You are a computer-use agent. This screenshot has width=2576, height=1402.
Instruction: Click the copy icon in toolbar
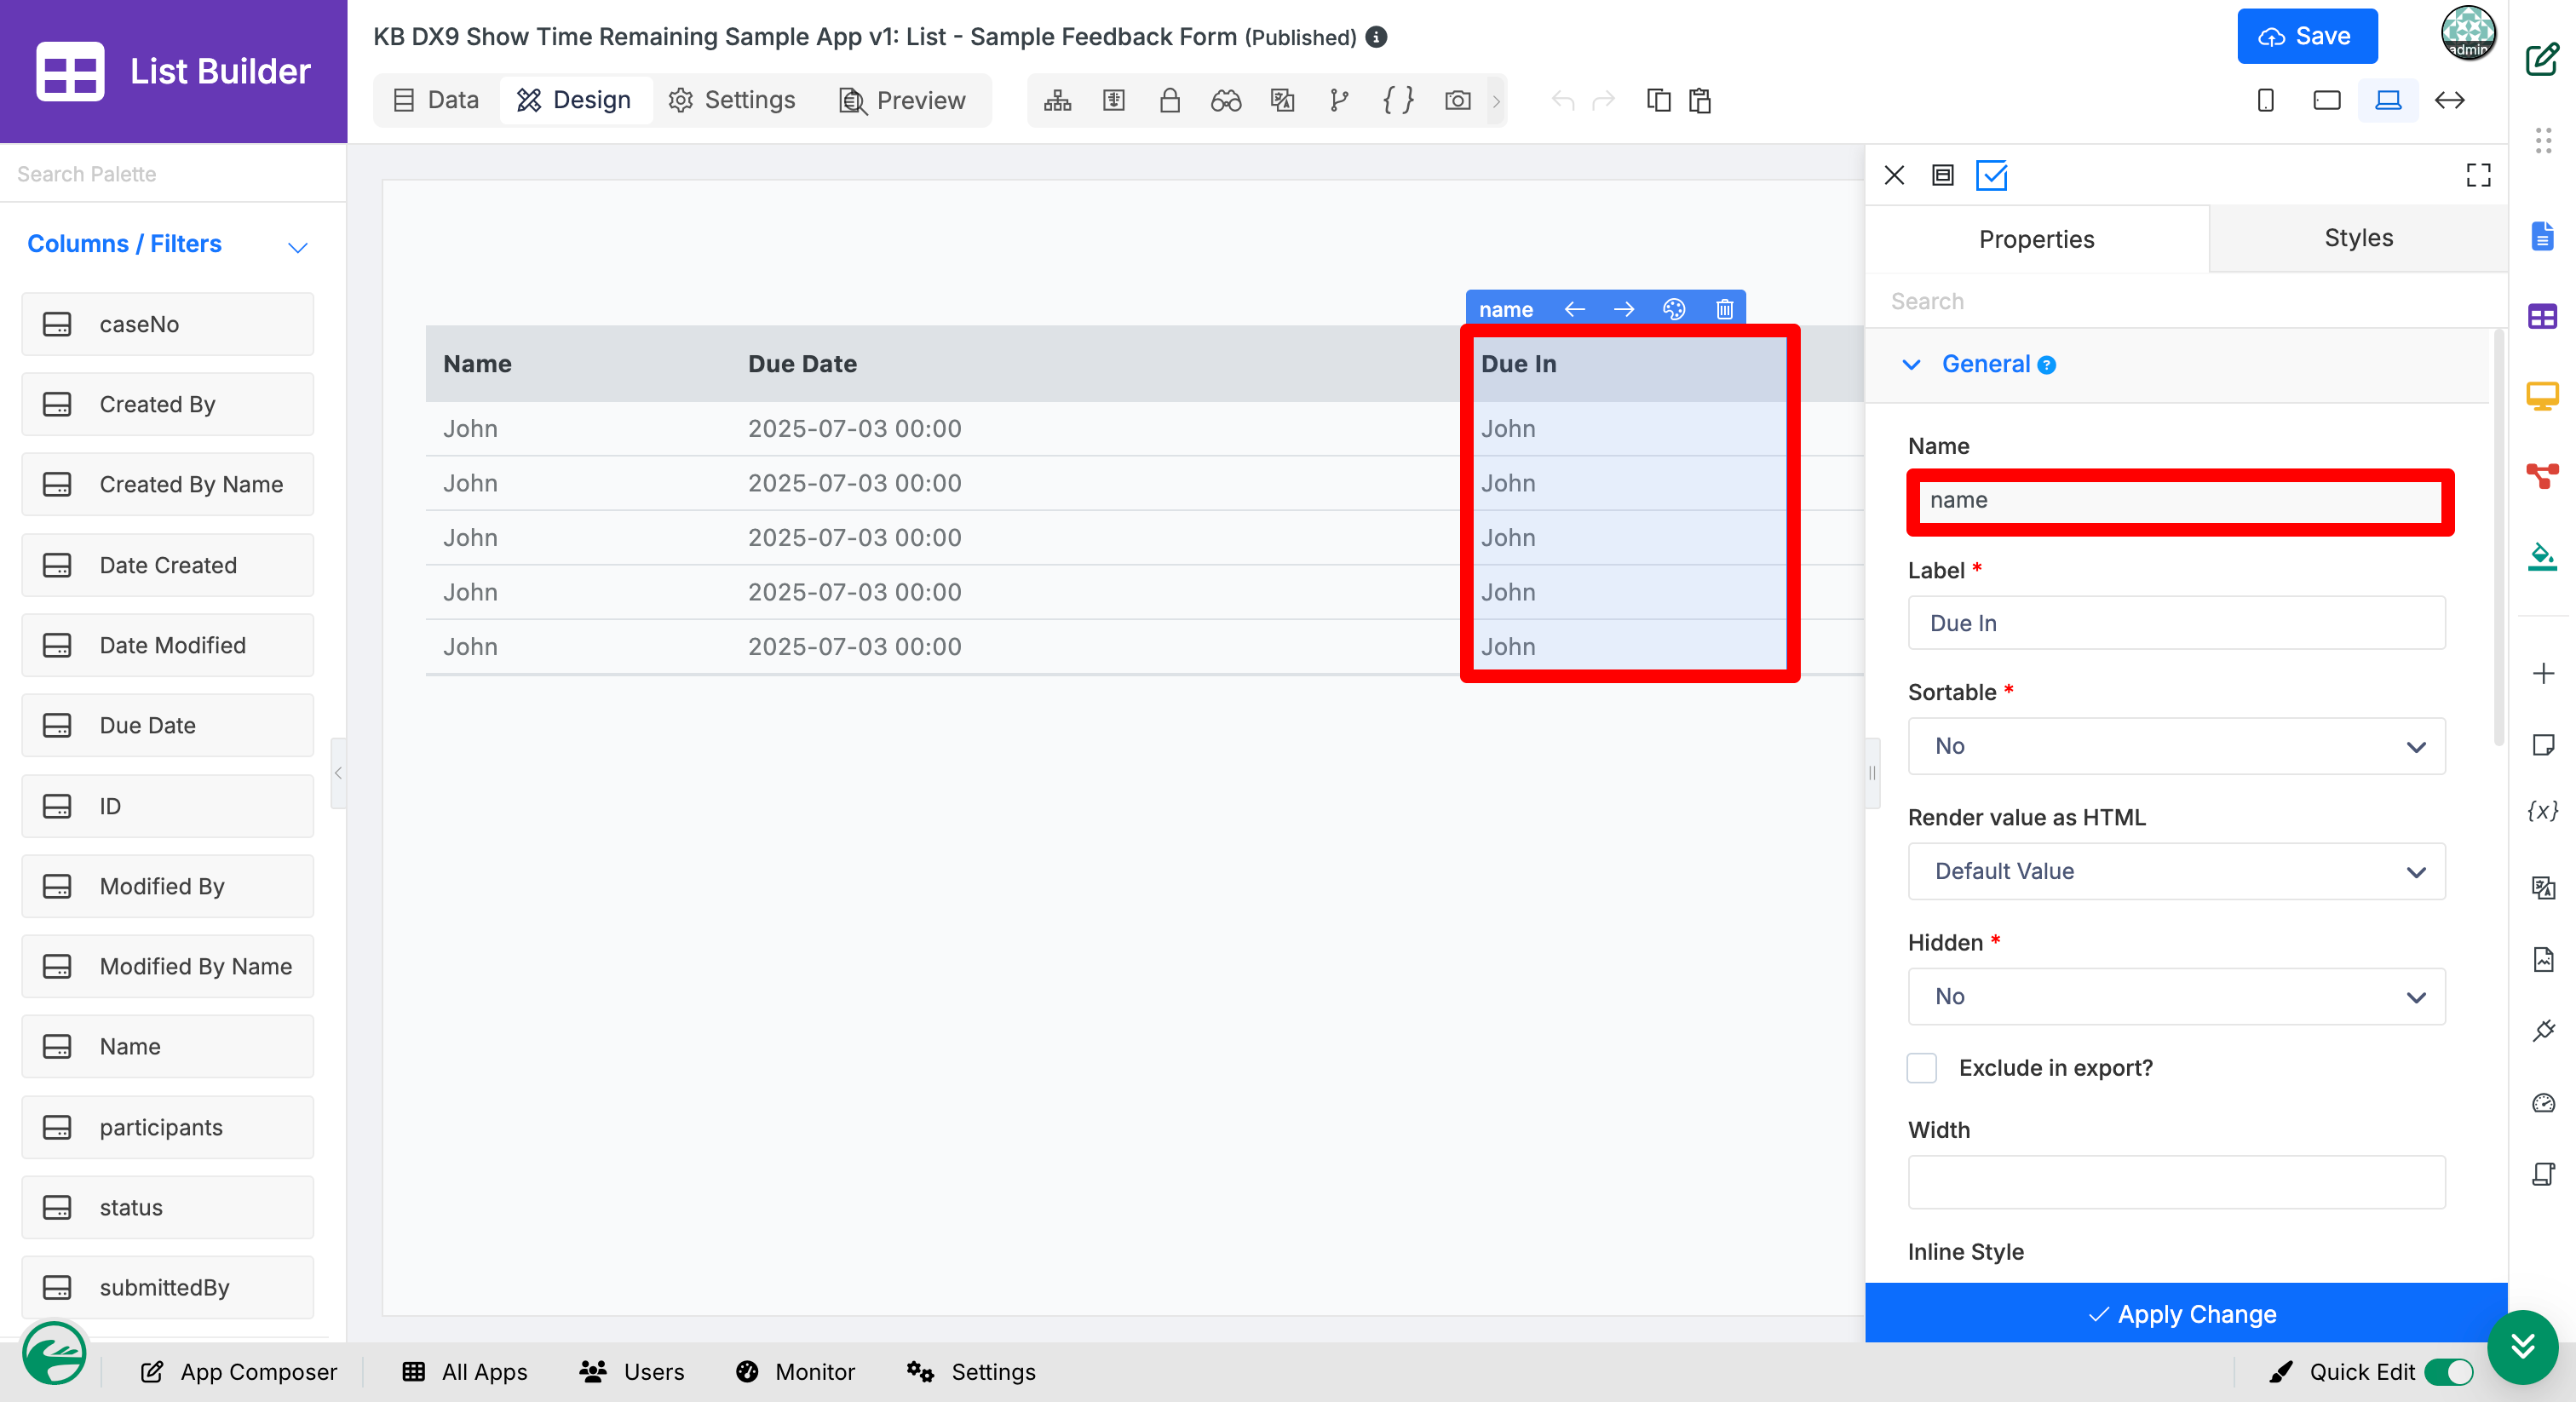click(1658, 100)
